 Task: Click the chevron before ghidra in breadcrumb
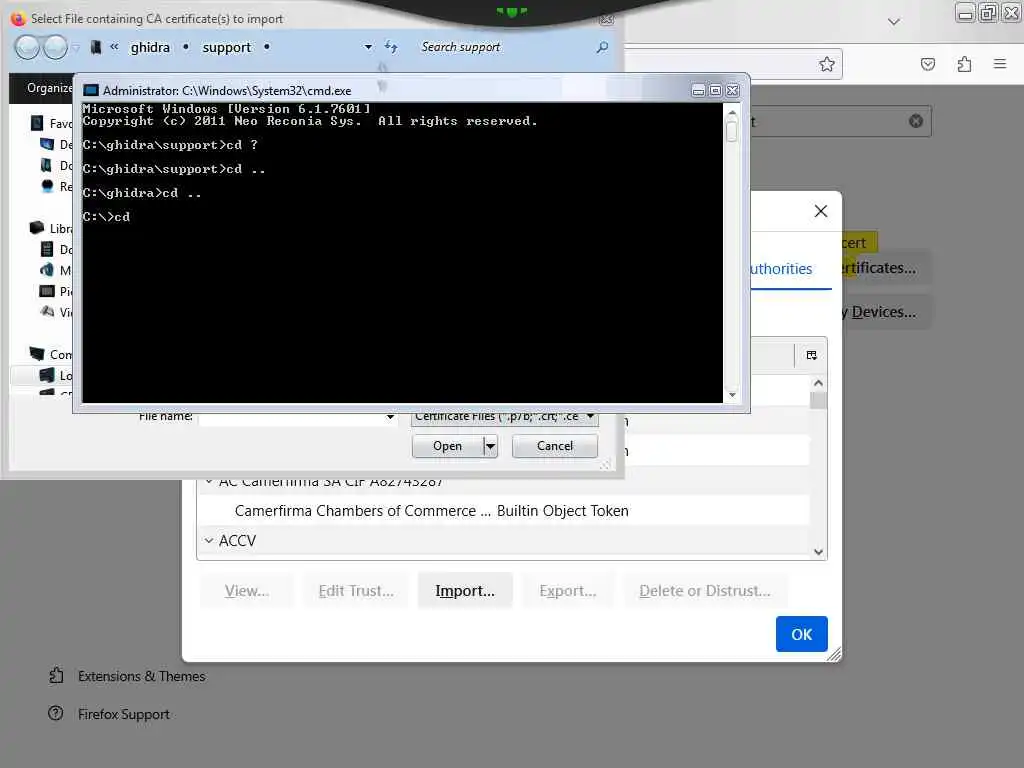coord(114,46)
